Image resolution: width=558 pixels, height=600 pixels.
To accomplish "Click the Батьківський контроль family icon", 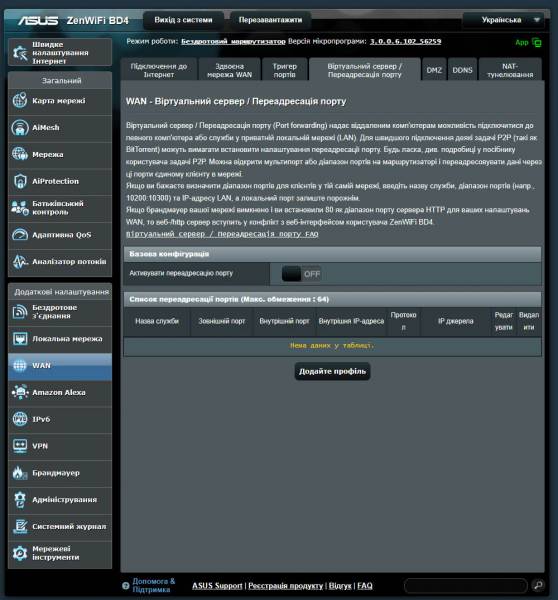I will pyautogui.click(x=20, y=208).
